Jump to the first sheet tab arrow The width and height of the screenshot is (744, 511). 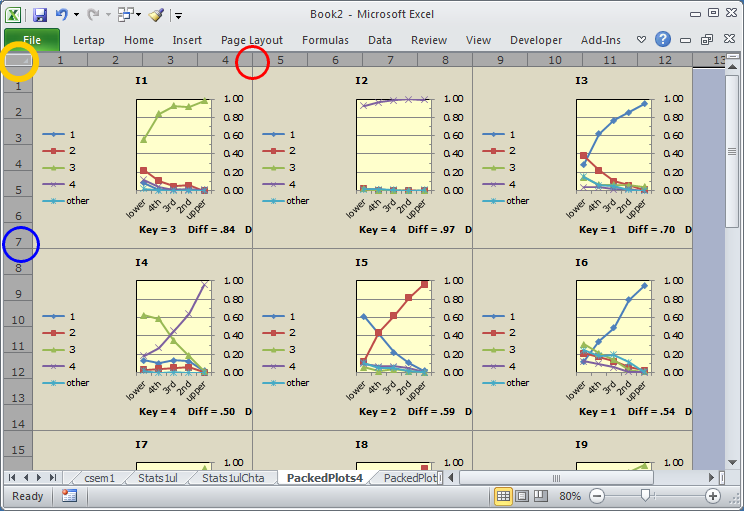(x=12, y=477)
